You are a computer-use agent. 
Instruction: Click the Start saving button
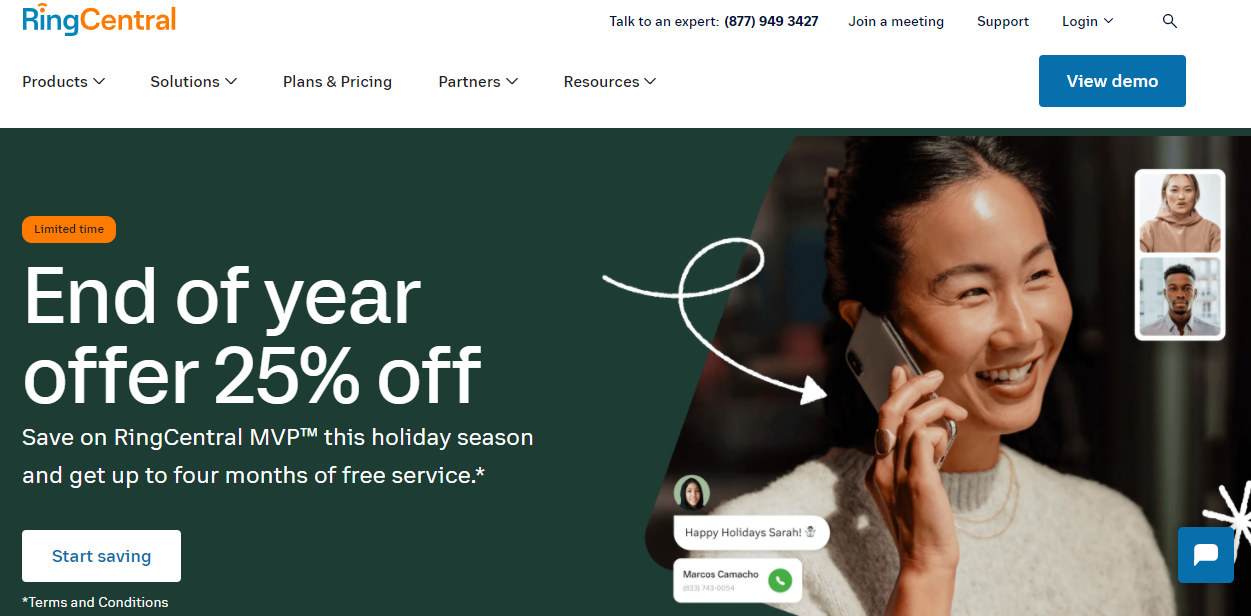tap(101, 556)
